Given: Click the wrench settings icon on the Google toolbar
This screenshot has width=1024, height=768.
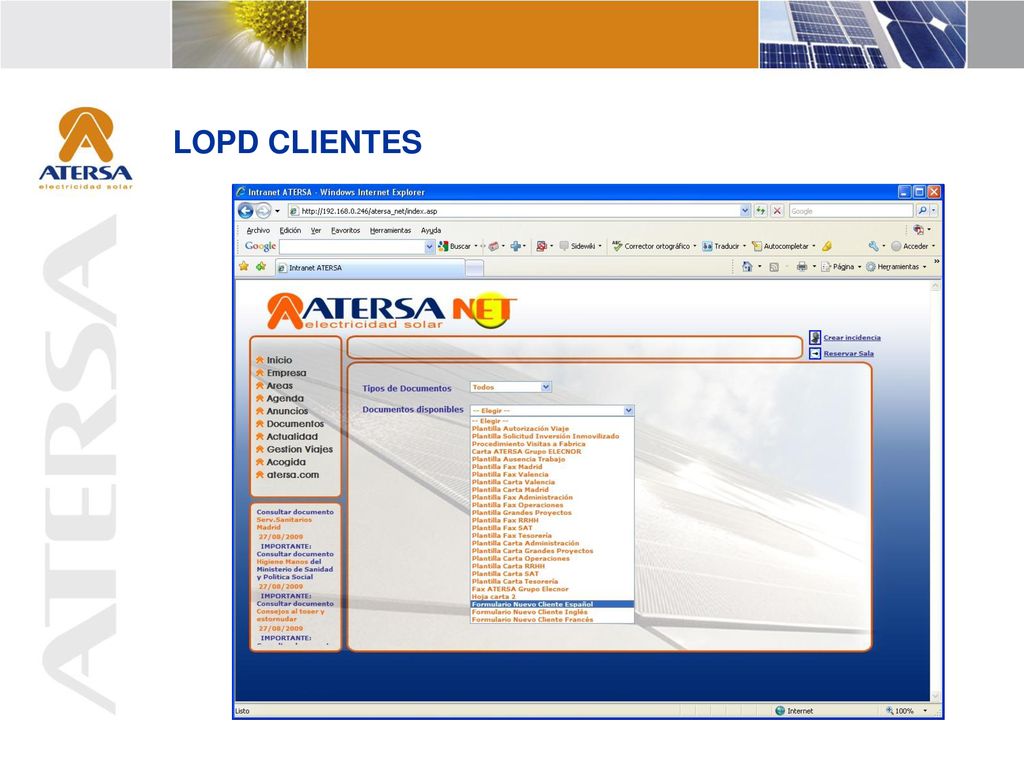Looking at the screenshot, I should 873,246.
